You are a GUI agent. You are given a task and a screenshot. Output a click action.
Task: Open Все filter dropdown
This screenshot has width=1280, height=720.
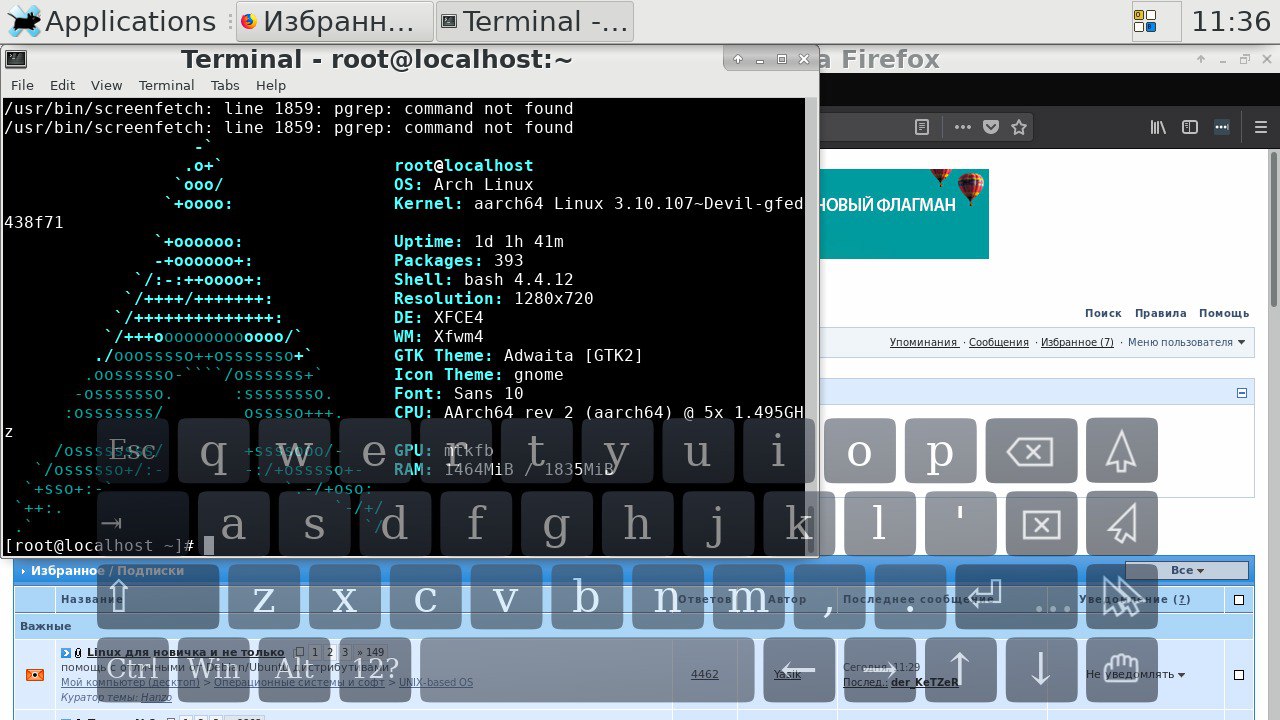[x=1187, y=570]
